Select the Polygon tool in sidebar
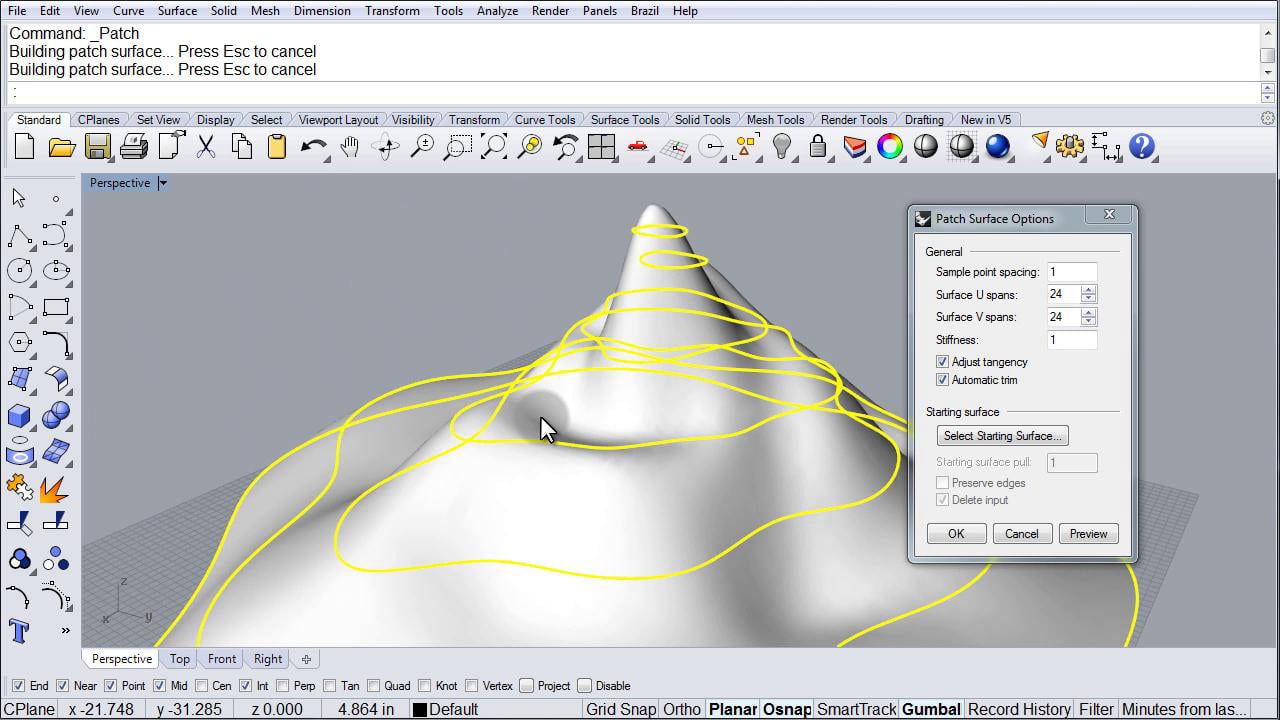This screenshot has width=1280, height=720. tap(19, 343)
